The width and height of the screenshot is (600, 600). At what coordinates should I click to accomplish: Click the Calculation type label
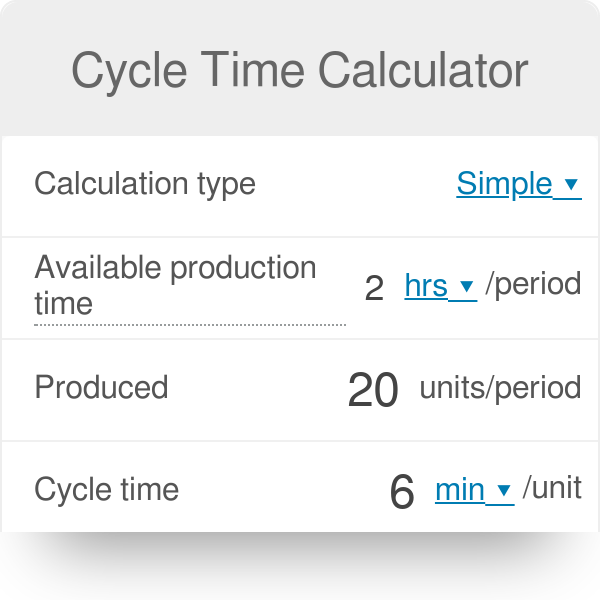click(145, 184)
